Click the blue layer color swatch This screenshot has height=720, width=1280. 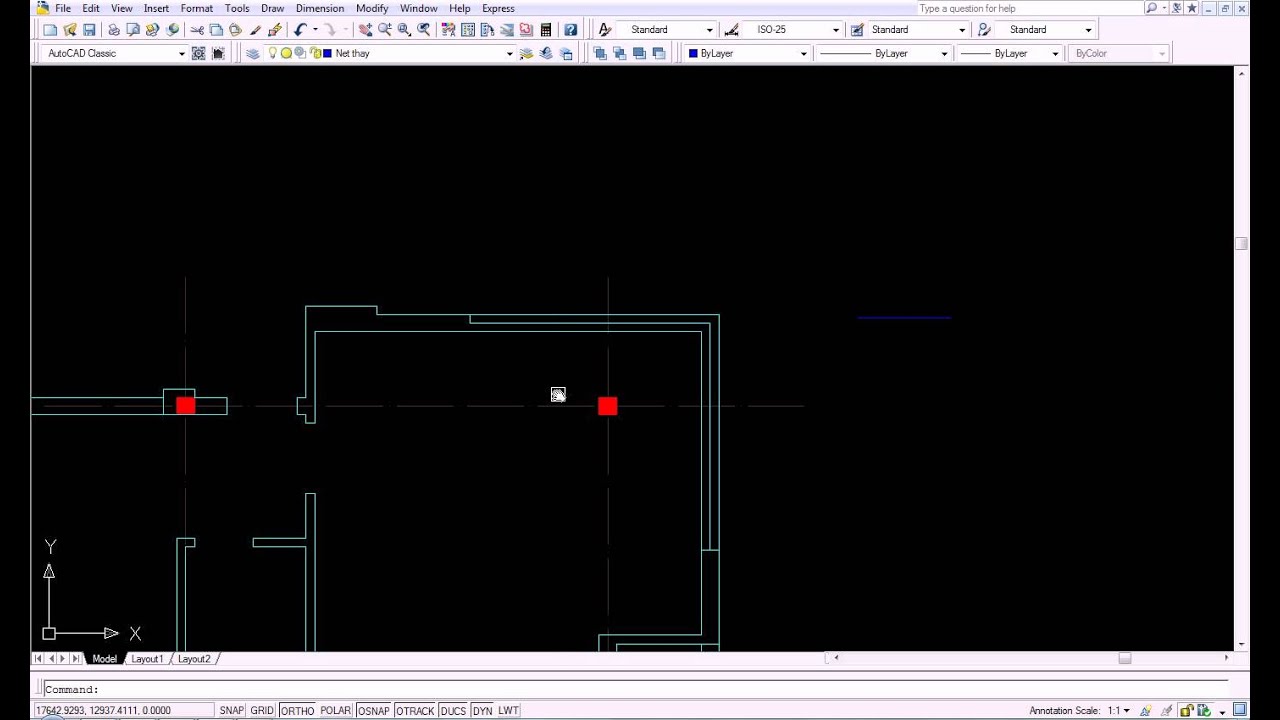click(x=327, y=54)
